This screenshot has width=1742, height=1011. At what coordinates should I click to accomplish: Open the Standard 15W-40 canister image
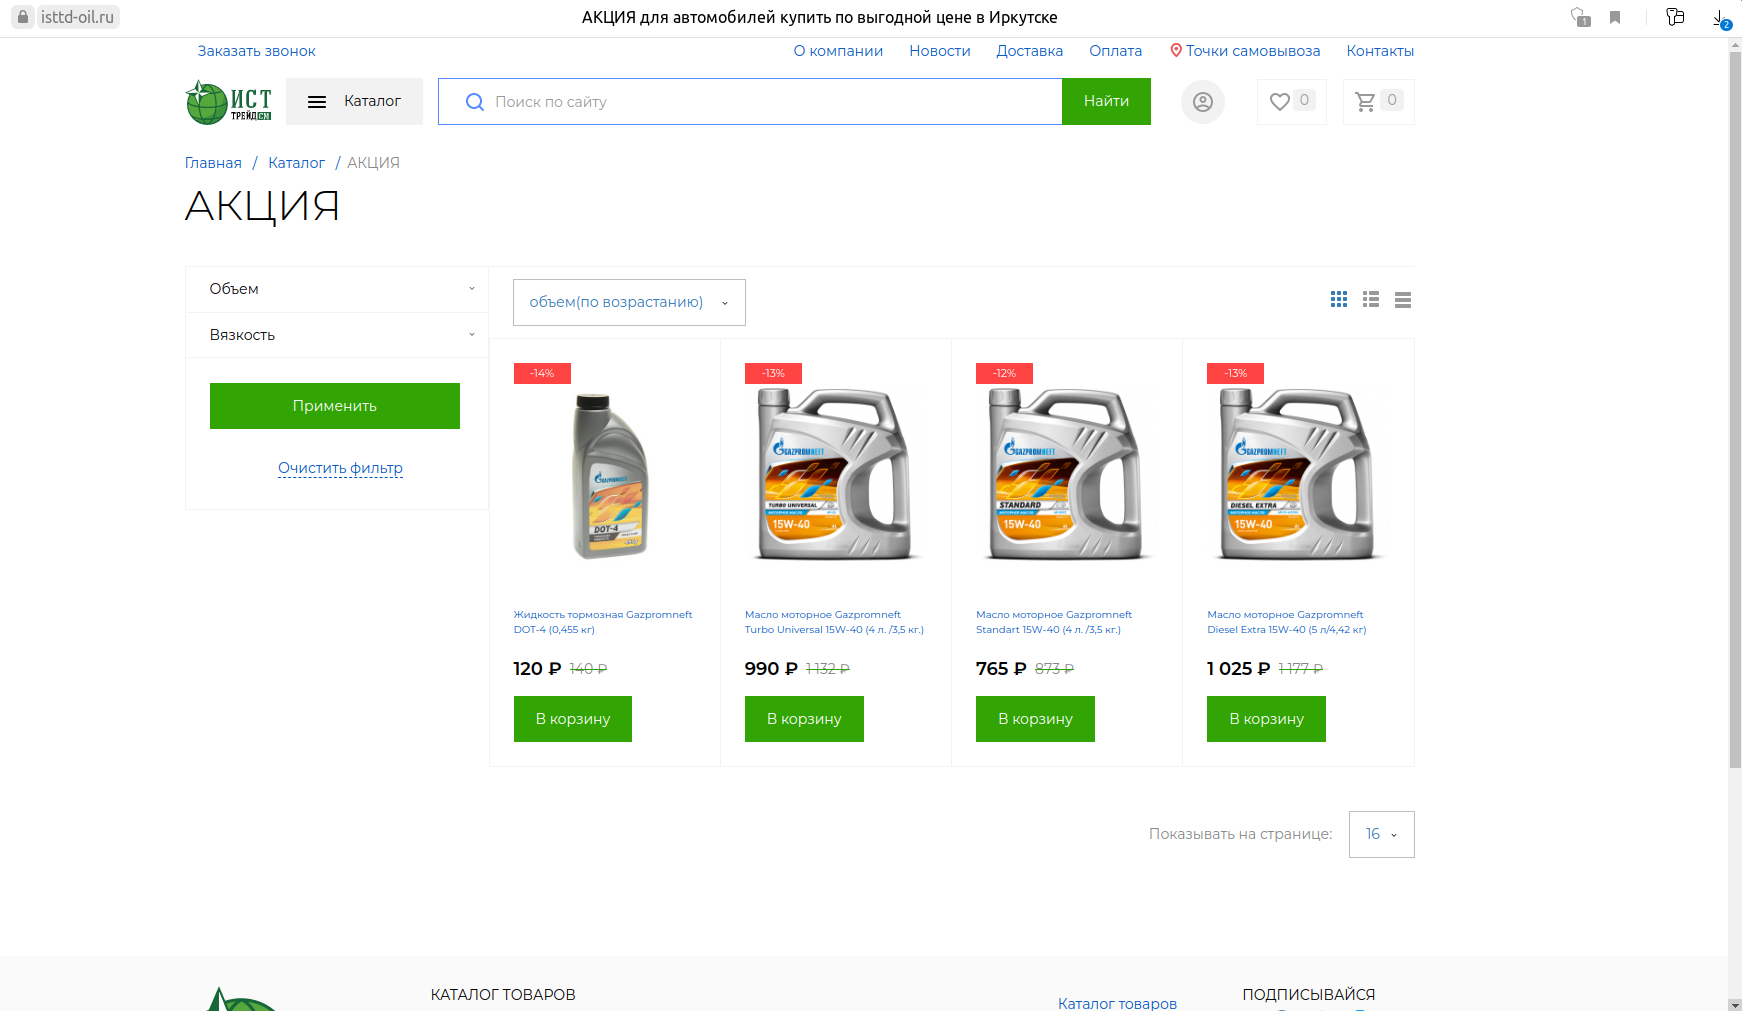click(x=1066, y=473)
